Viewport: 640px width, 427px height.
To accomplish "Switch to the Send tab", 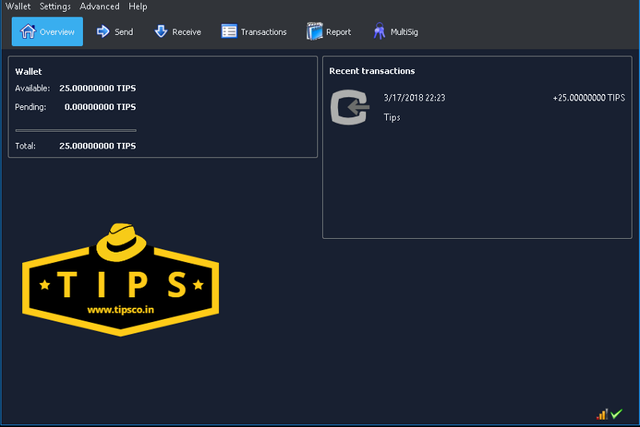I will (x=115, y=31).
